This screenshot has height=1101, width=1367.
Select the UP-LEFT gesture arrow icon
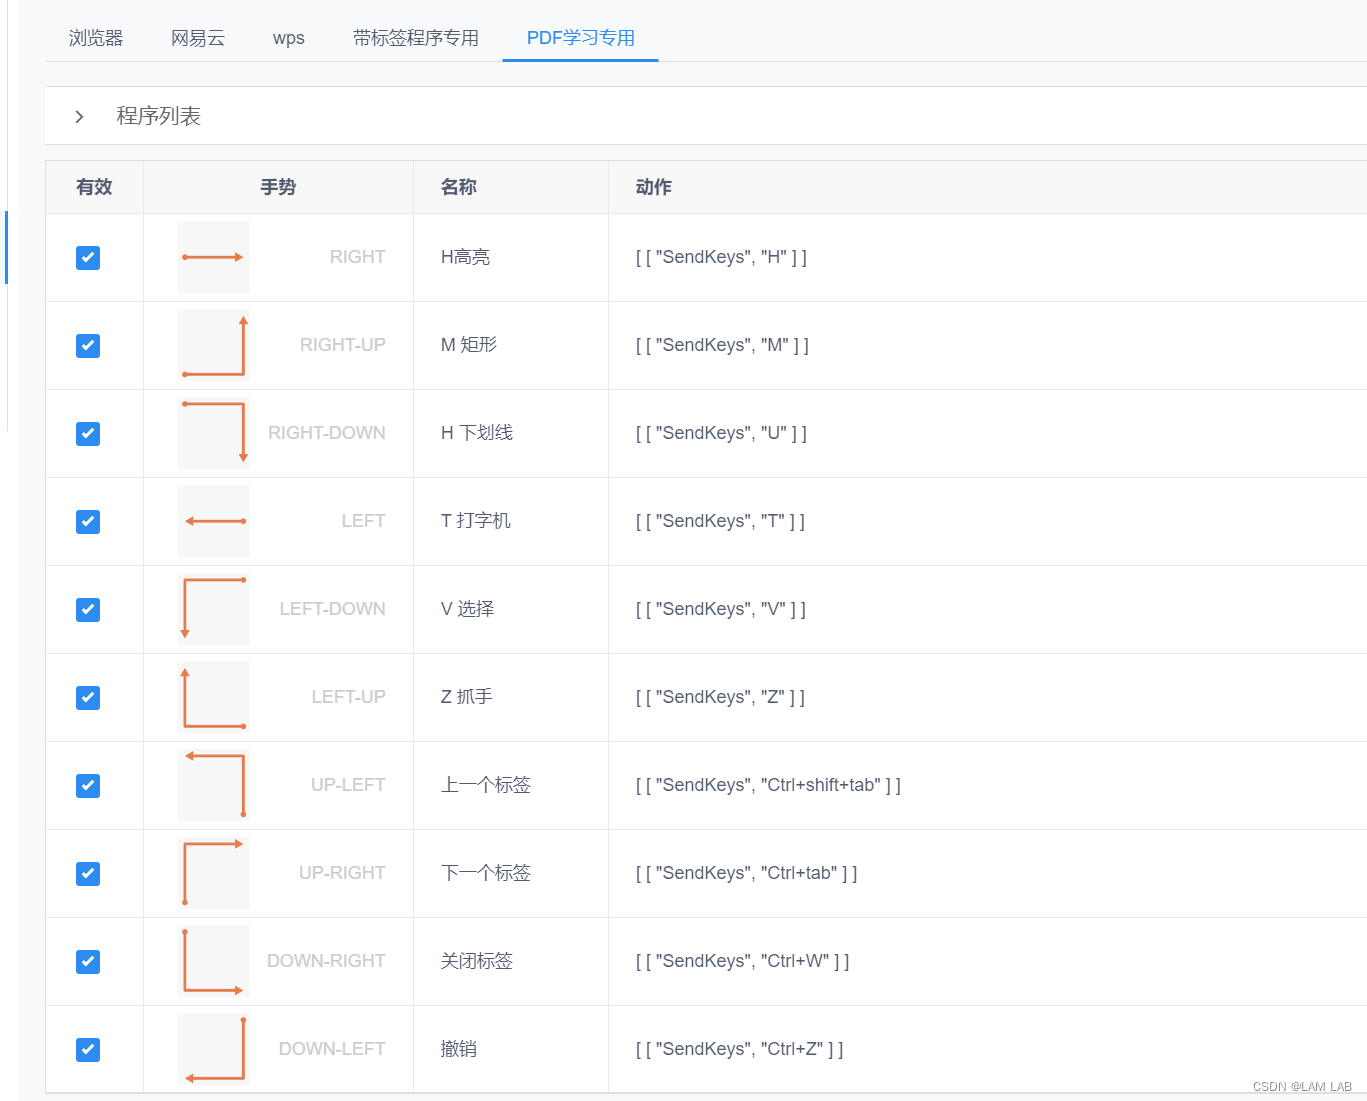(x=214, y=785)
